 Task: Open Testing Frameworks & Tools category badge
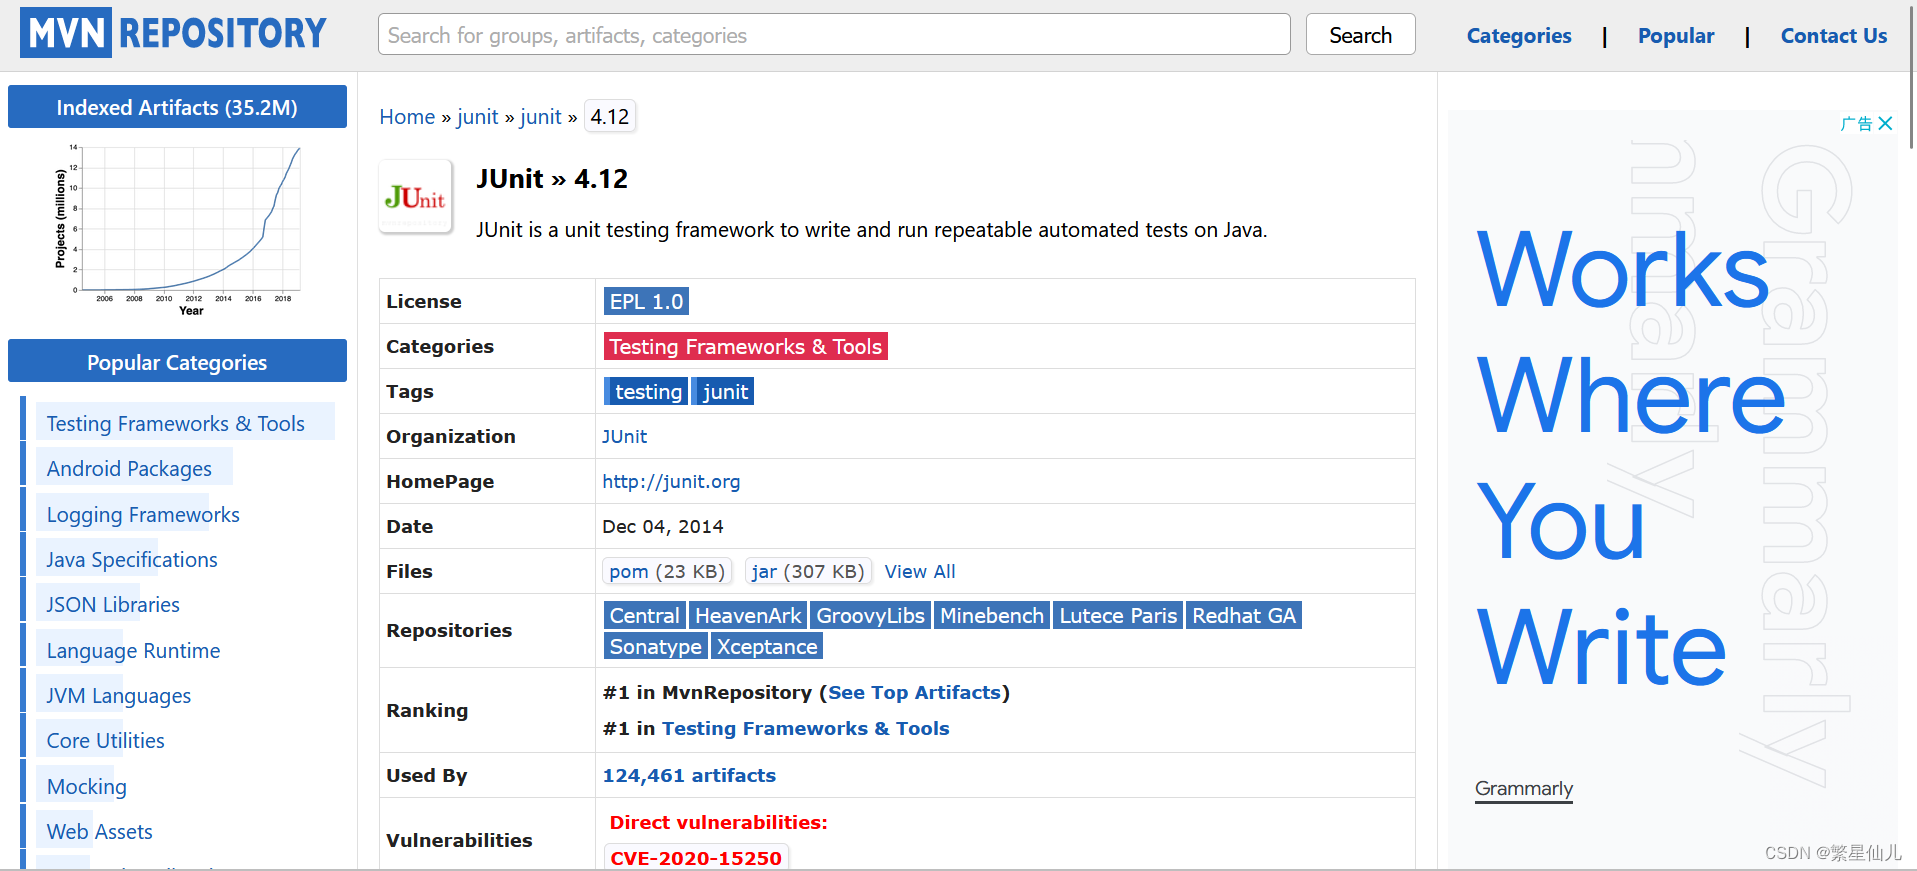click(x=746, y=346)
